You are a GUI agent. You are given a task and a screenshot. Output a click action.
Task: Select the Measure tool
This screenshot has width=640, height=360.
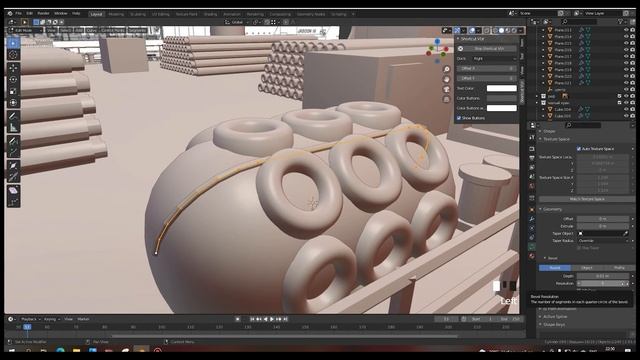13,128
